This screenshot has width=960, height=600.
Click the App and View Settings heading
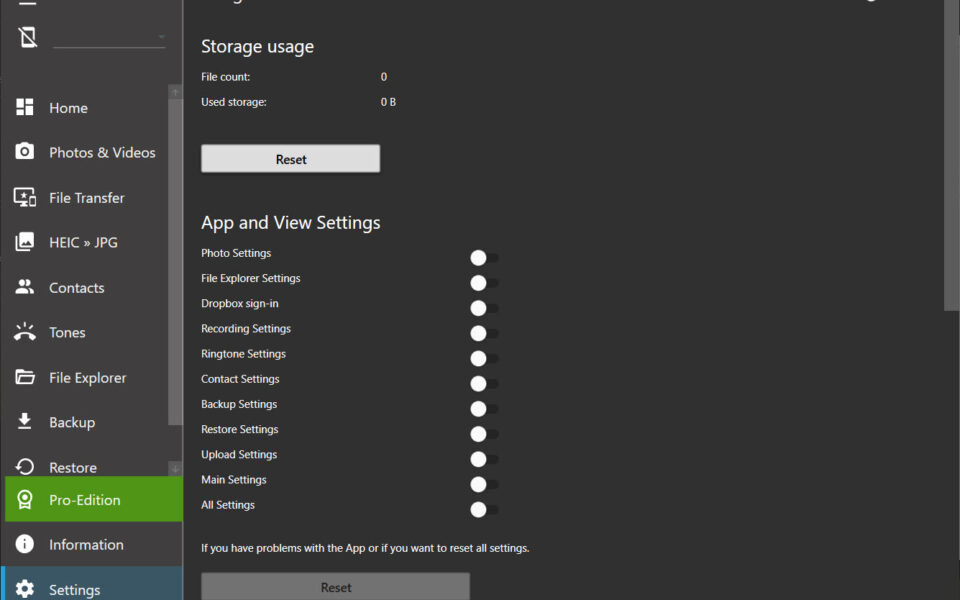[291, 223]
